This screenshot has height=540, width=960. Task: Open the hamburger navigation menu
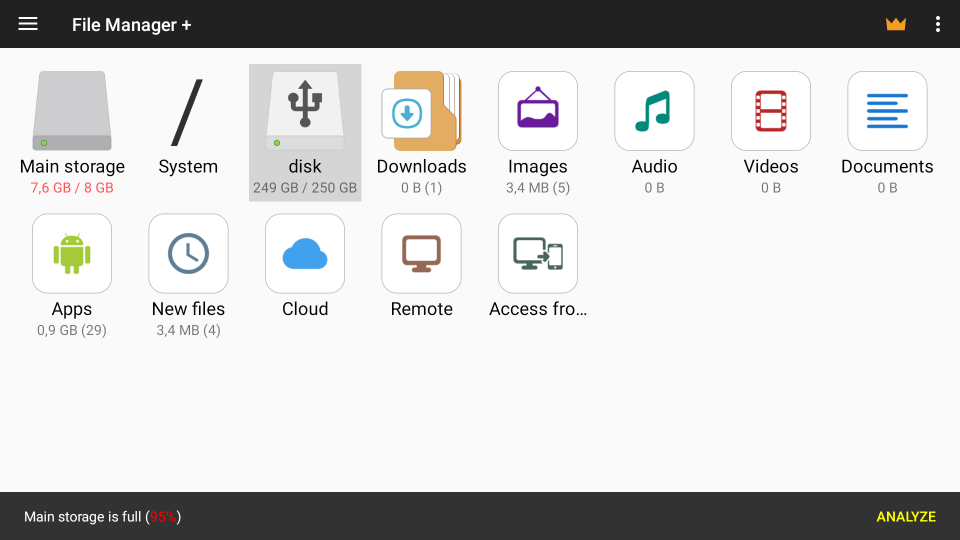point(28,24)
